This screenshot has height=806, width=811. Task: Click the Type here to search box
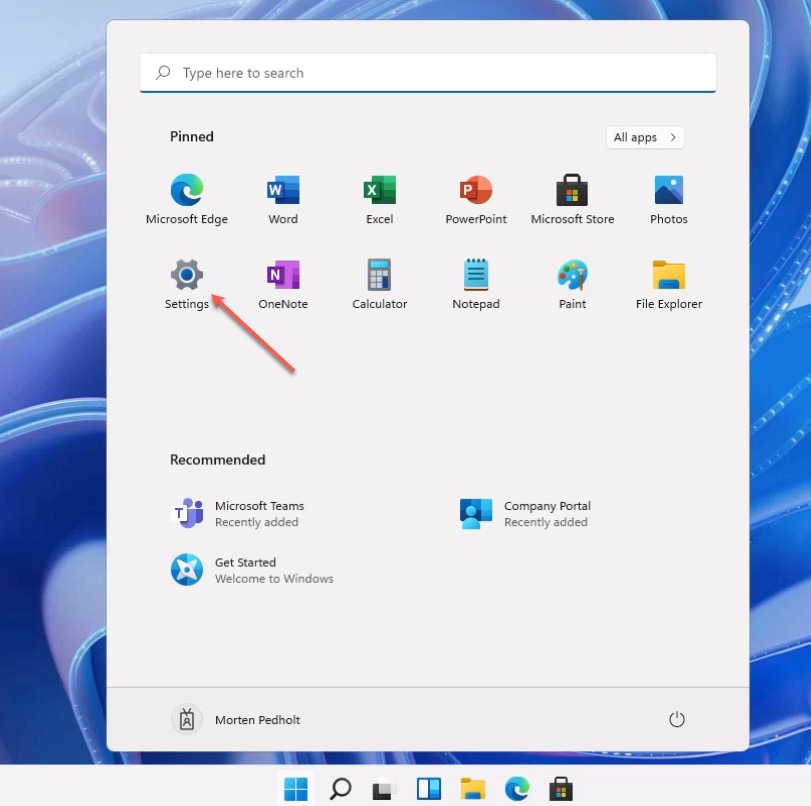click(x=428, y=73)
